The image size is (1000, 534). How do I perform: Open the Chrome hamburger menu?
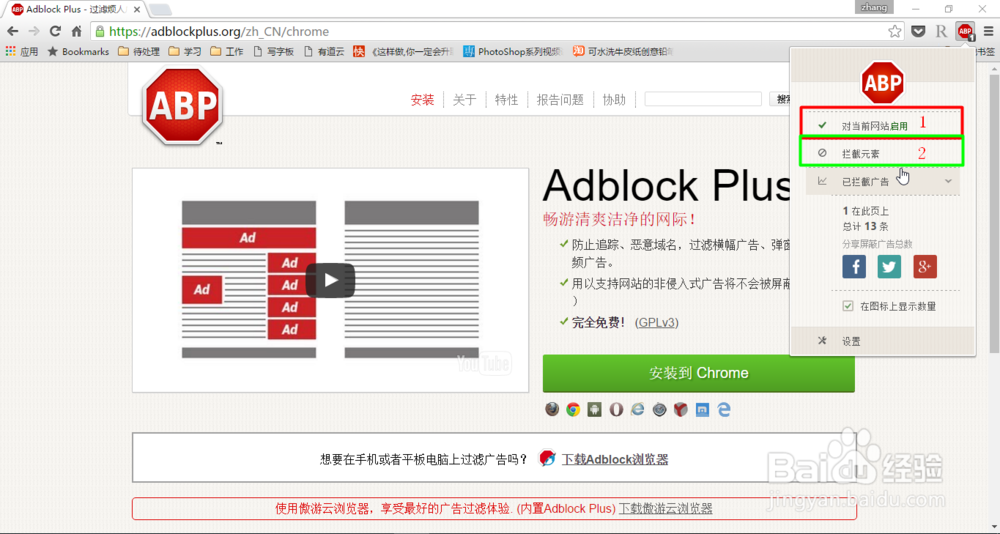pos(988,31)
